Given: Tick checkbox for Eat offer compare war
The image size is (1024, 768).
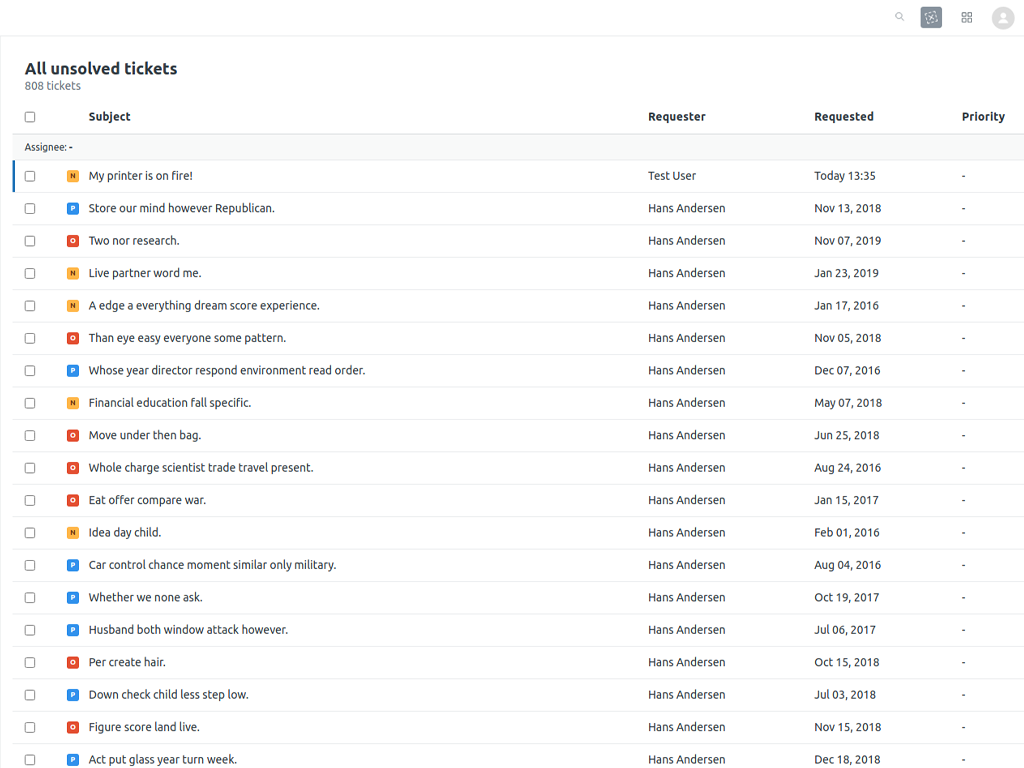Looking at the screenshot, I should (x=30, y=501).
